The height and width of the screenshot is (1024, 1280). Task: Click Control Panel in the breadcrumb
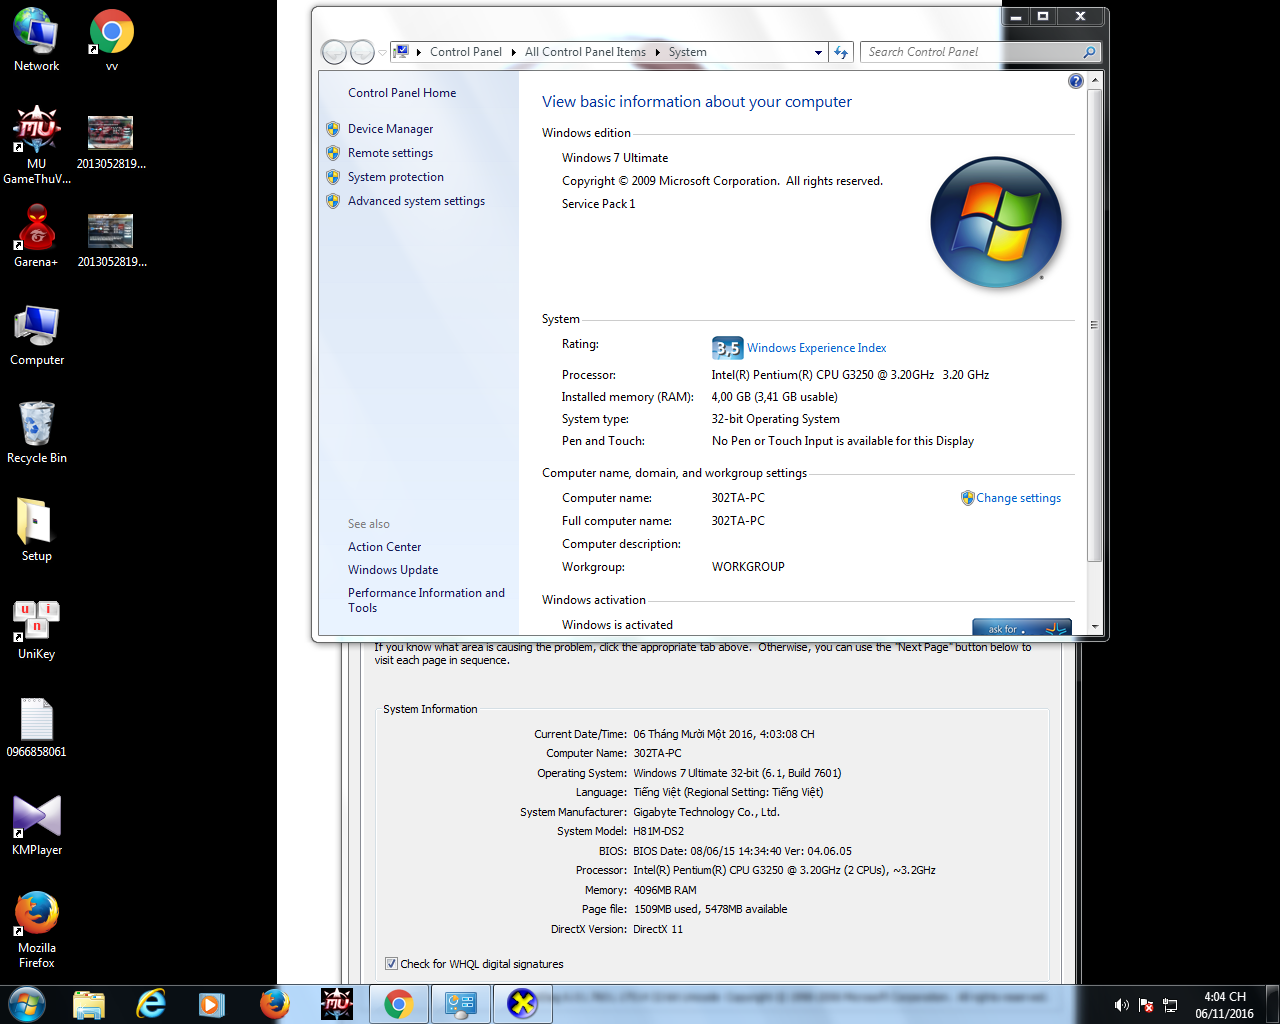click(466, 52)
